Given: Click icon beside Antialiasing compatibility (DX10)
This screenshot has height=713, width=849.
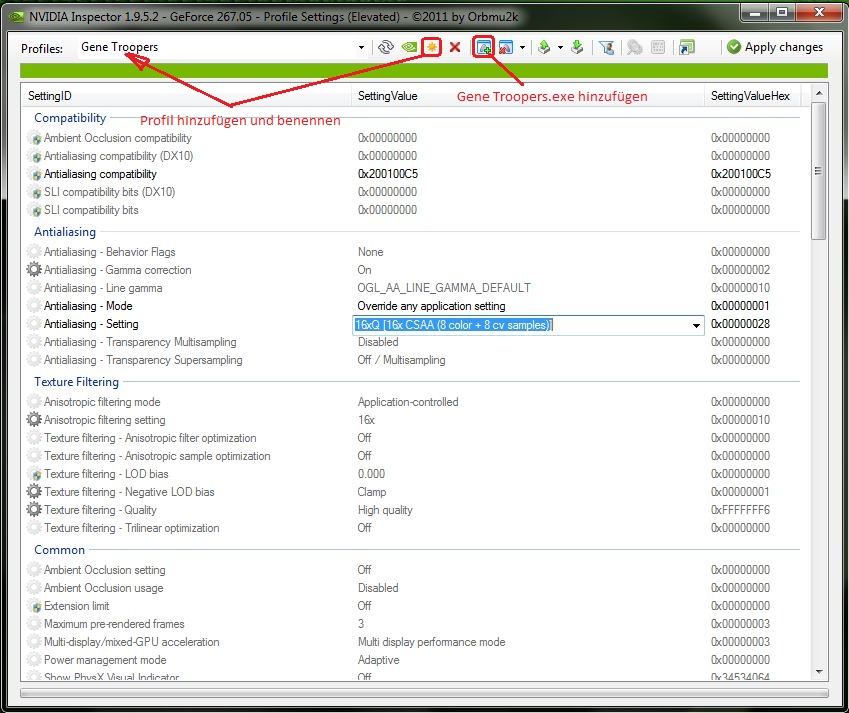Looking at the screenshot, I should click(x=34, y=156).
